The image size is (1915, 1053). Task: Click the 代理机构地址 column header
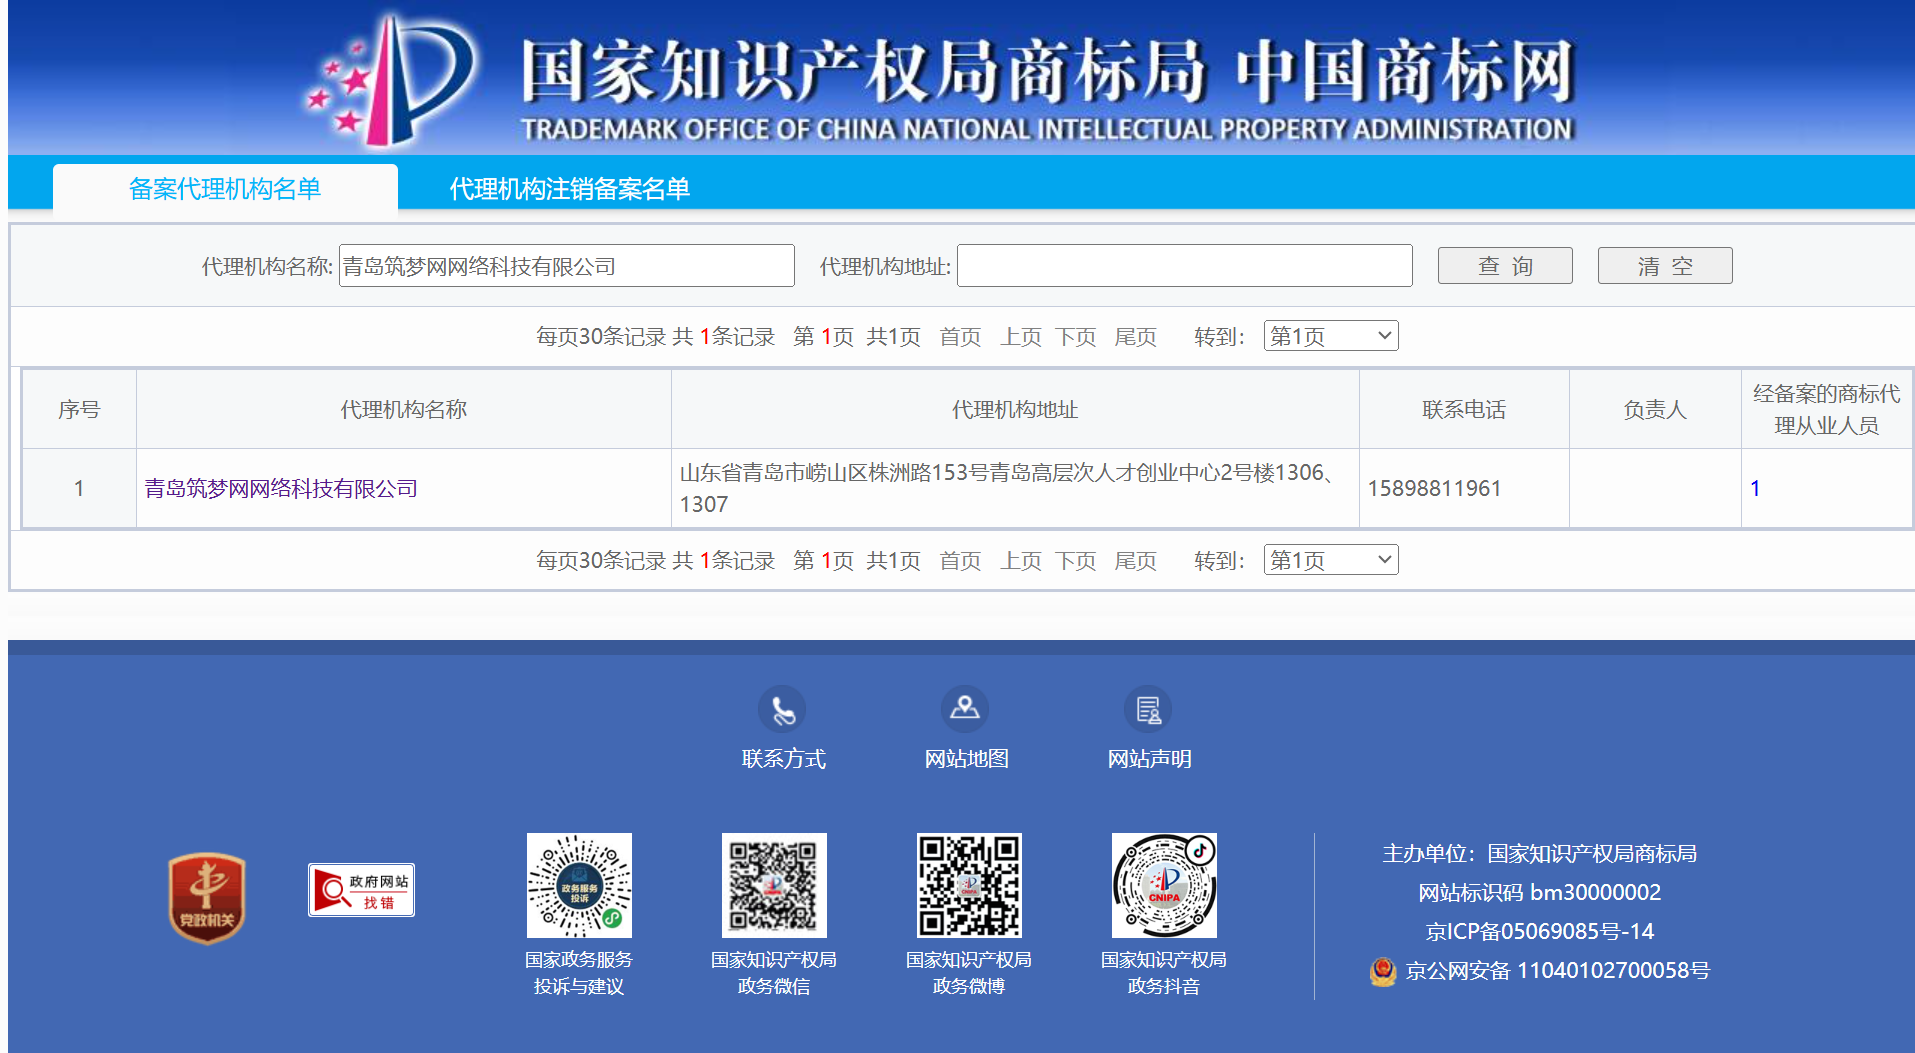tap(1015, 409)
